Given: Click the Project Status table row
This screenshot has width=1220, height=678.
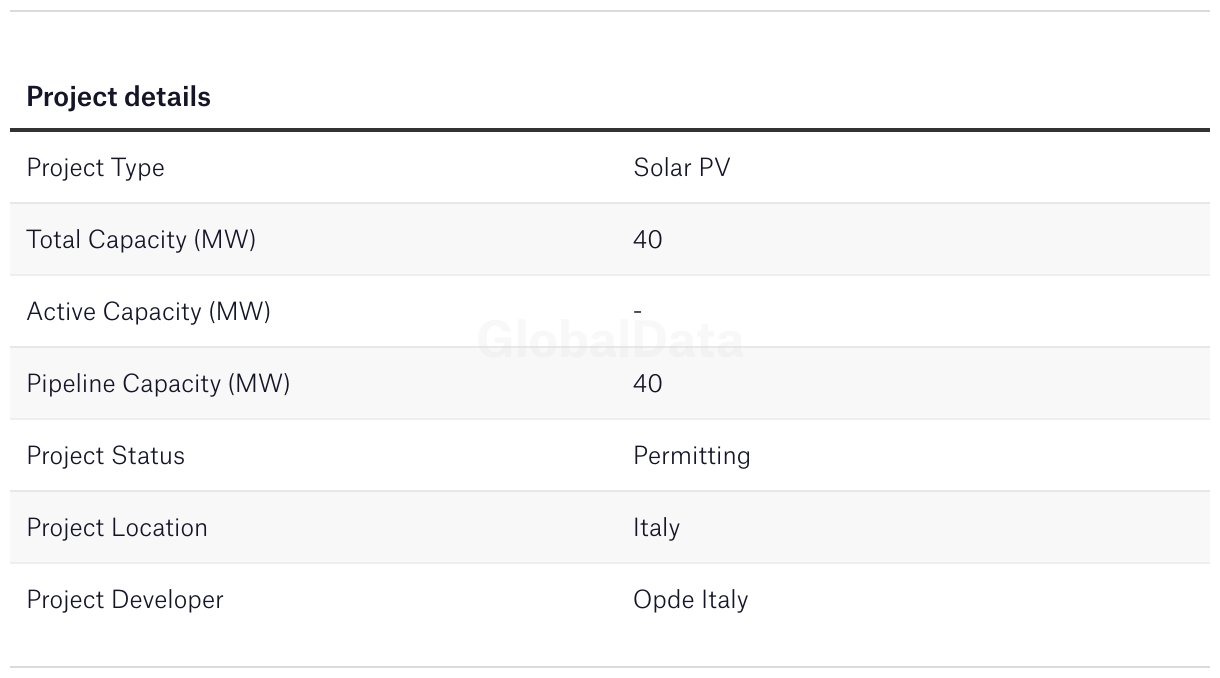Looking at the screenshot, I should (x=610, y=456).
